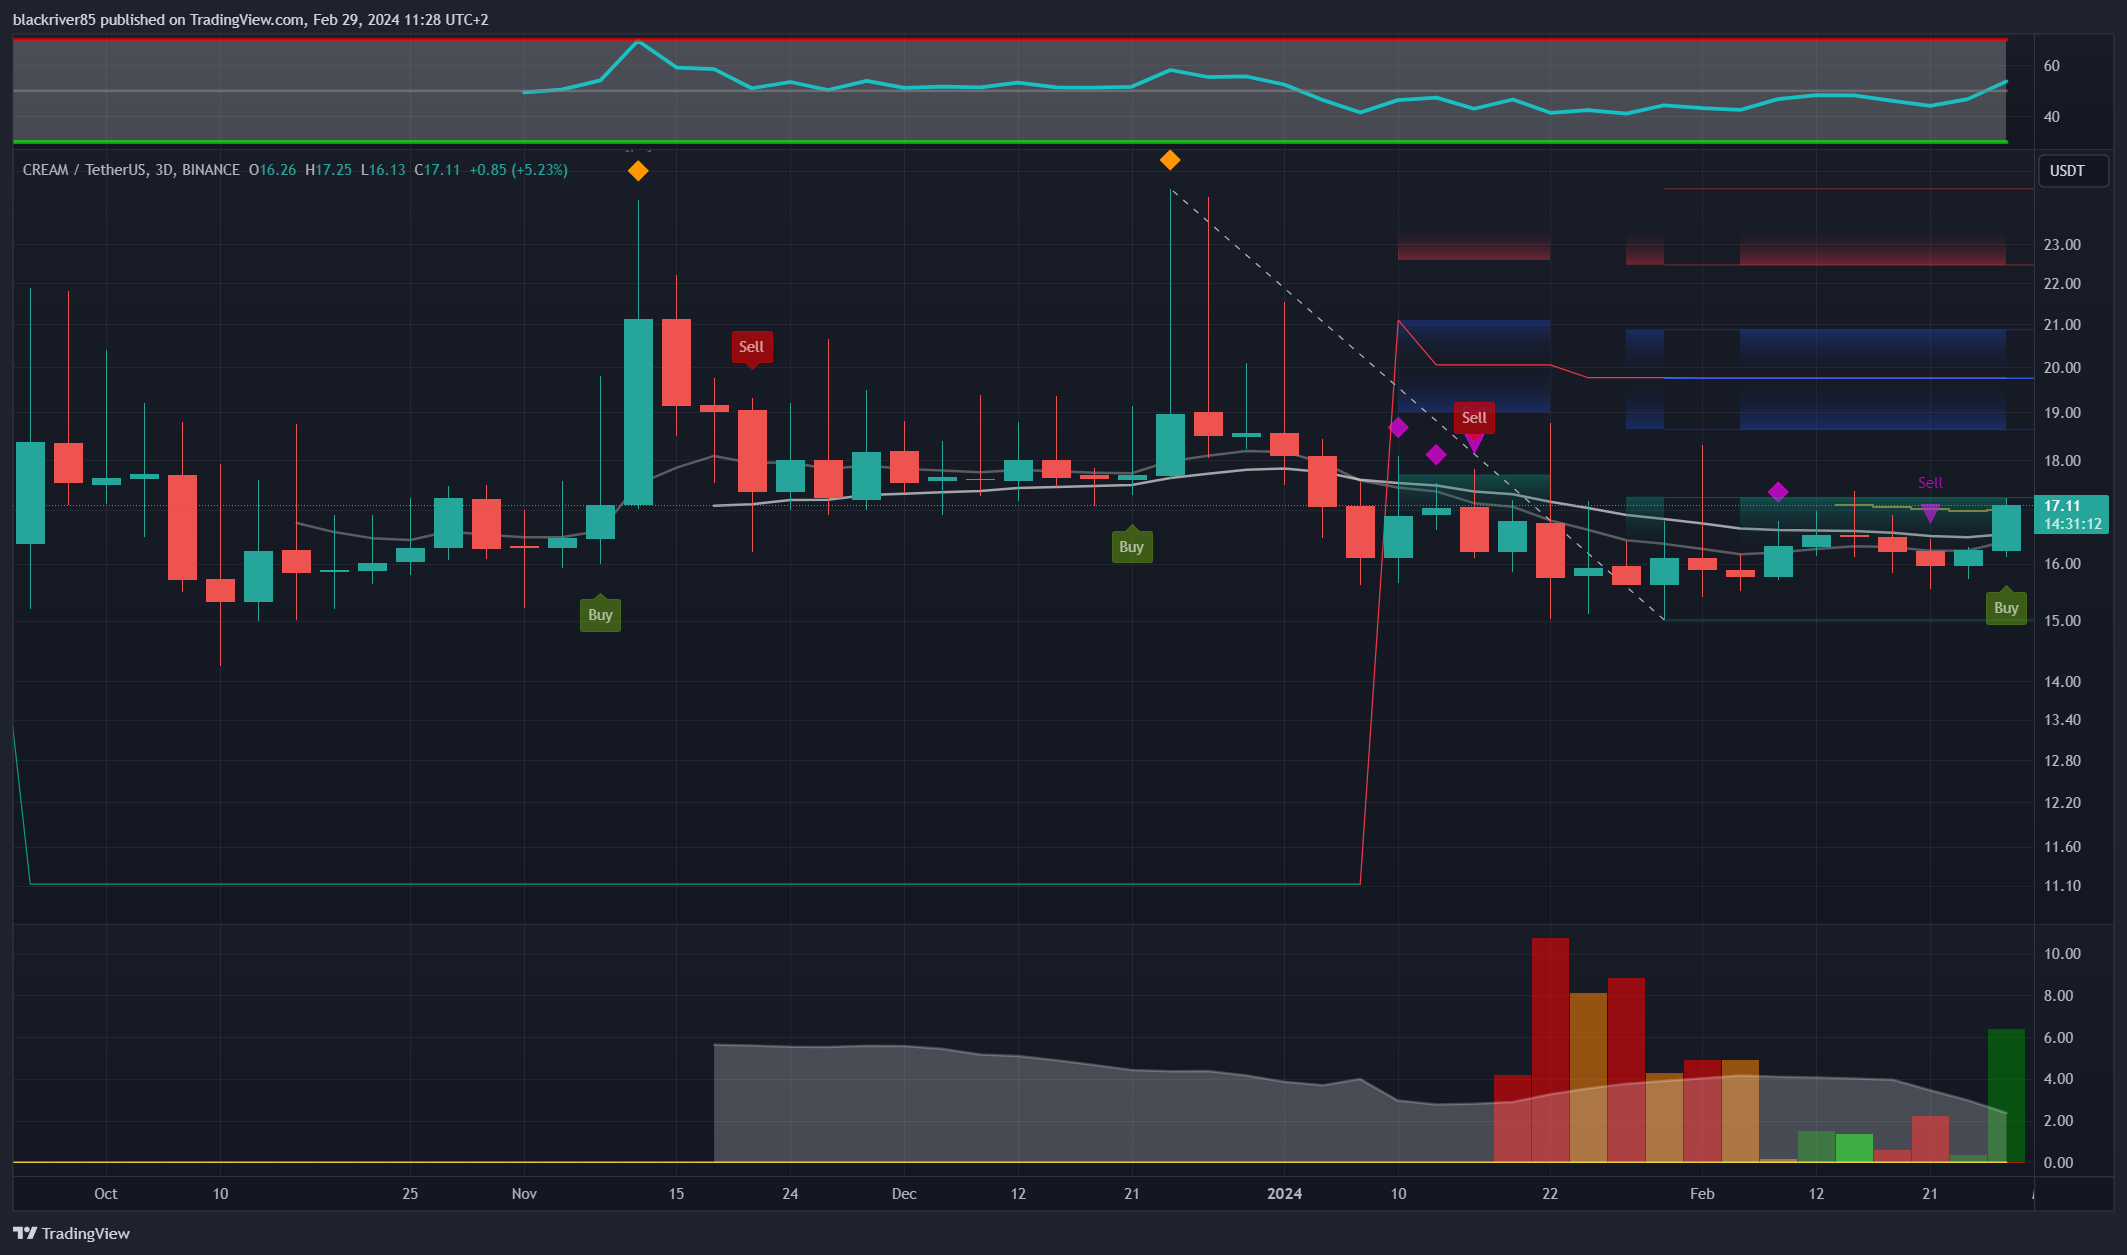The image size is (2127, 1255).
Task: Click the close value C17.11 in the legend
Action: (437, 170)
